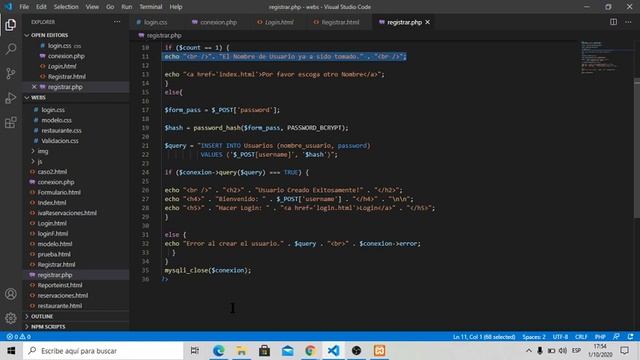
Task: Expand the img folder
Action: tap(42, 151)
